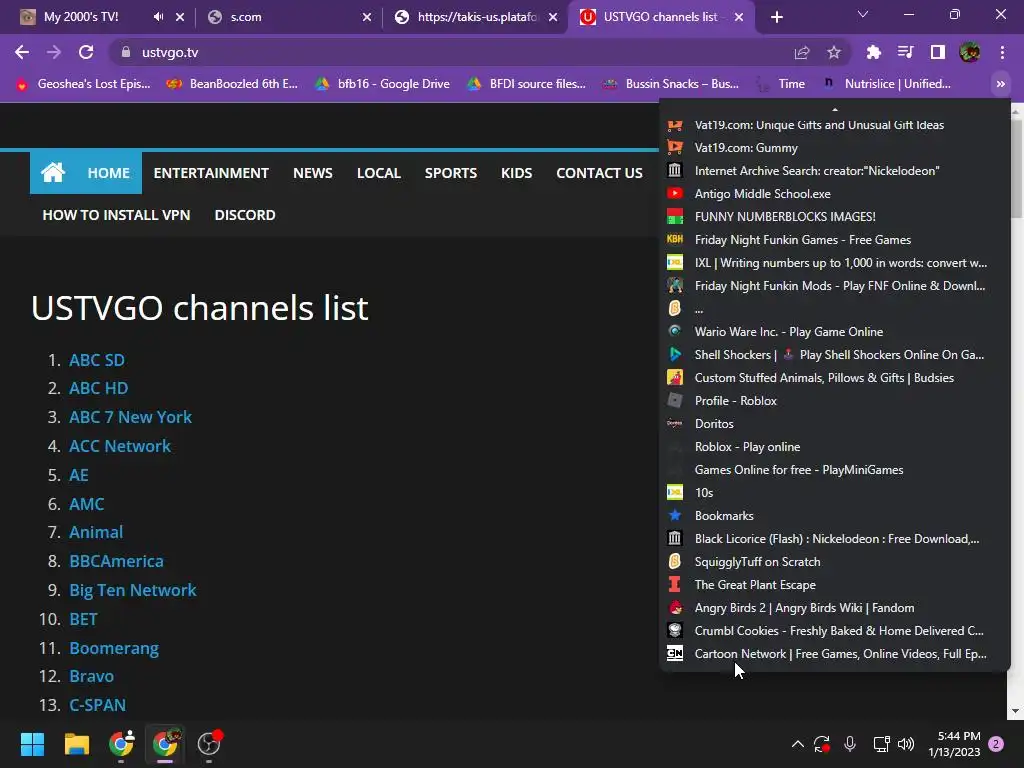Image resolution: width=1024 pixels, height=768 pixels.
Task: Open the ACC Network channel link
Action: pos(120,446)
